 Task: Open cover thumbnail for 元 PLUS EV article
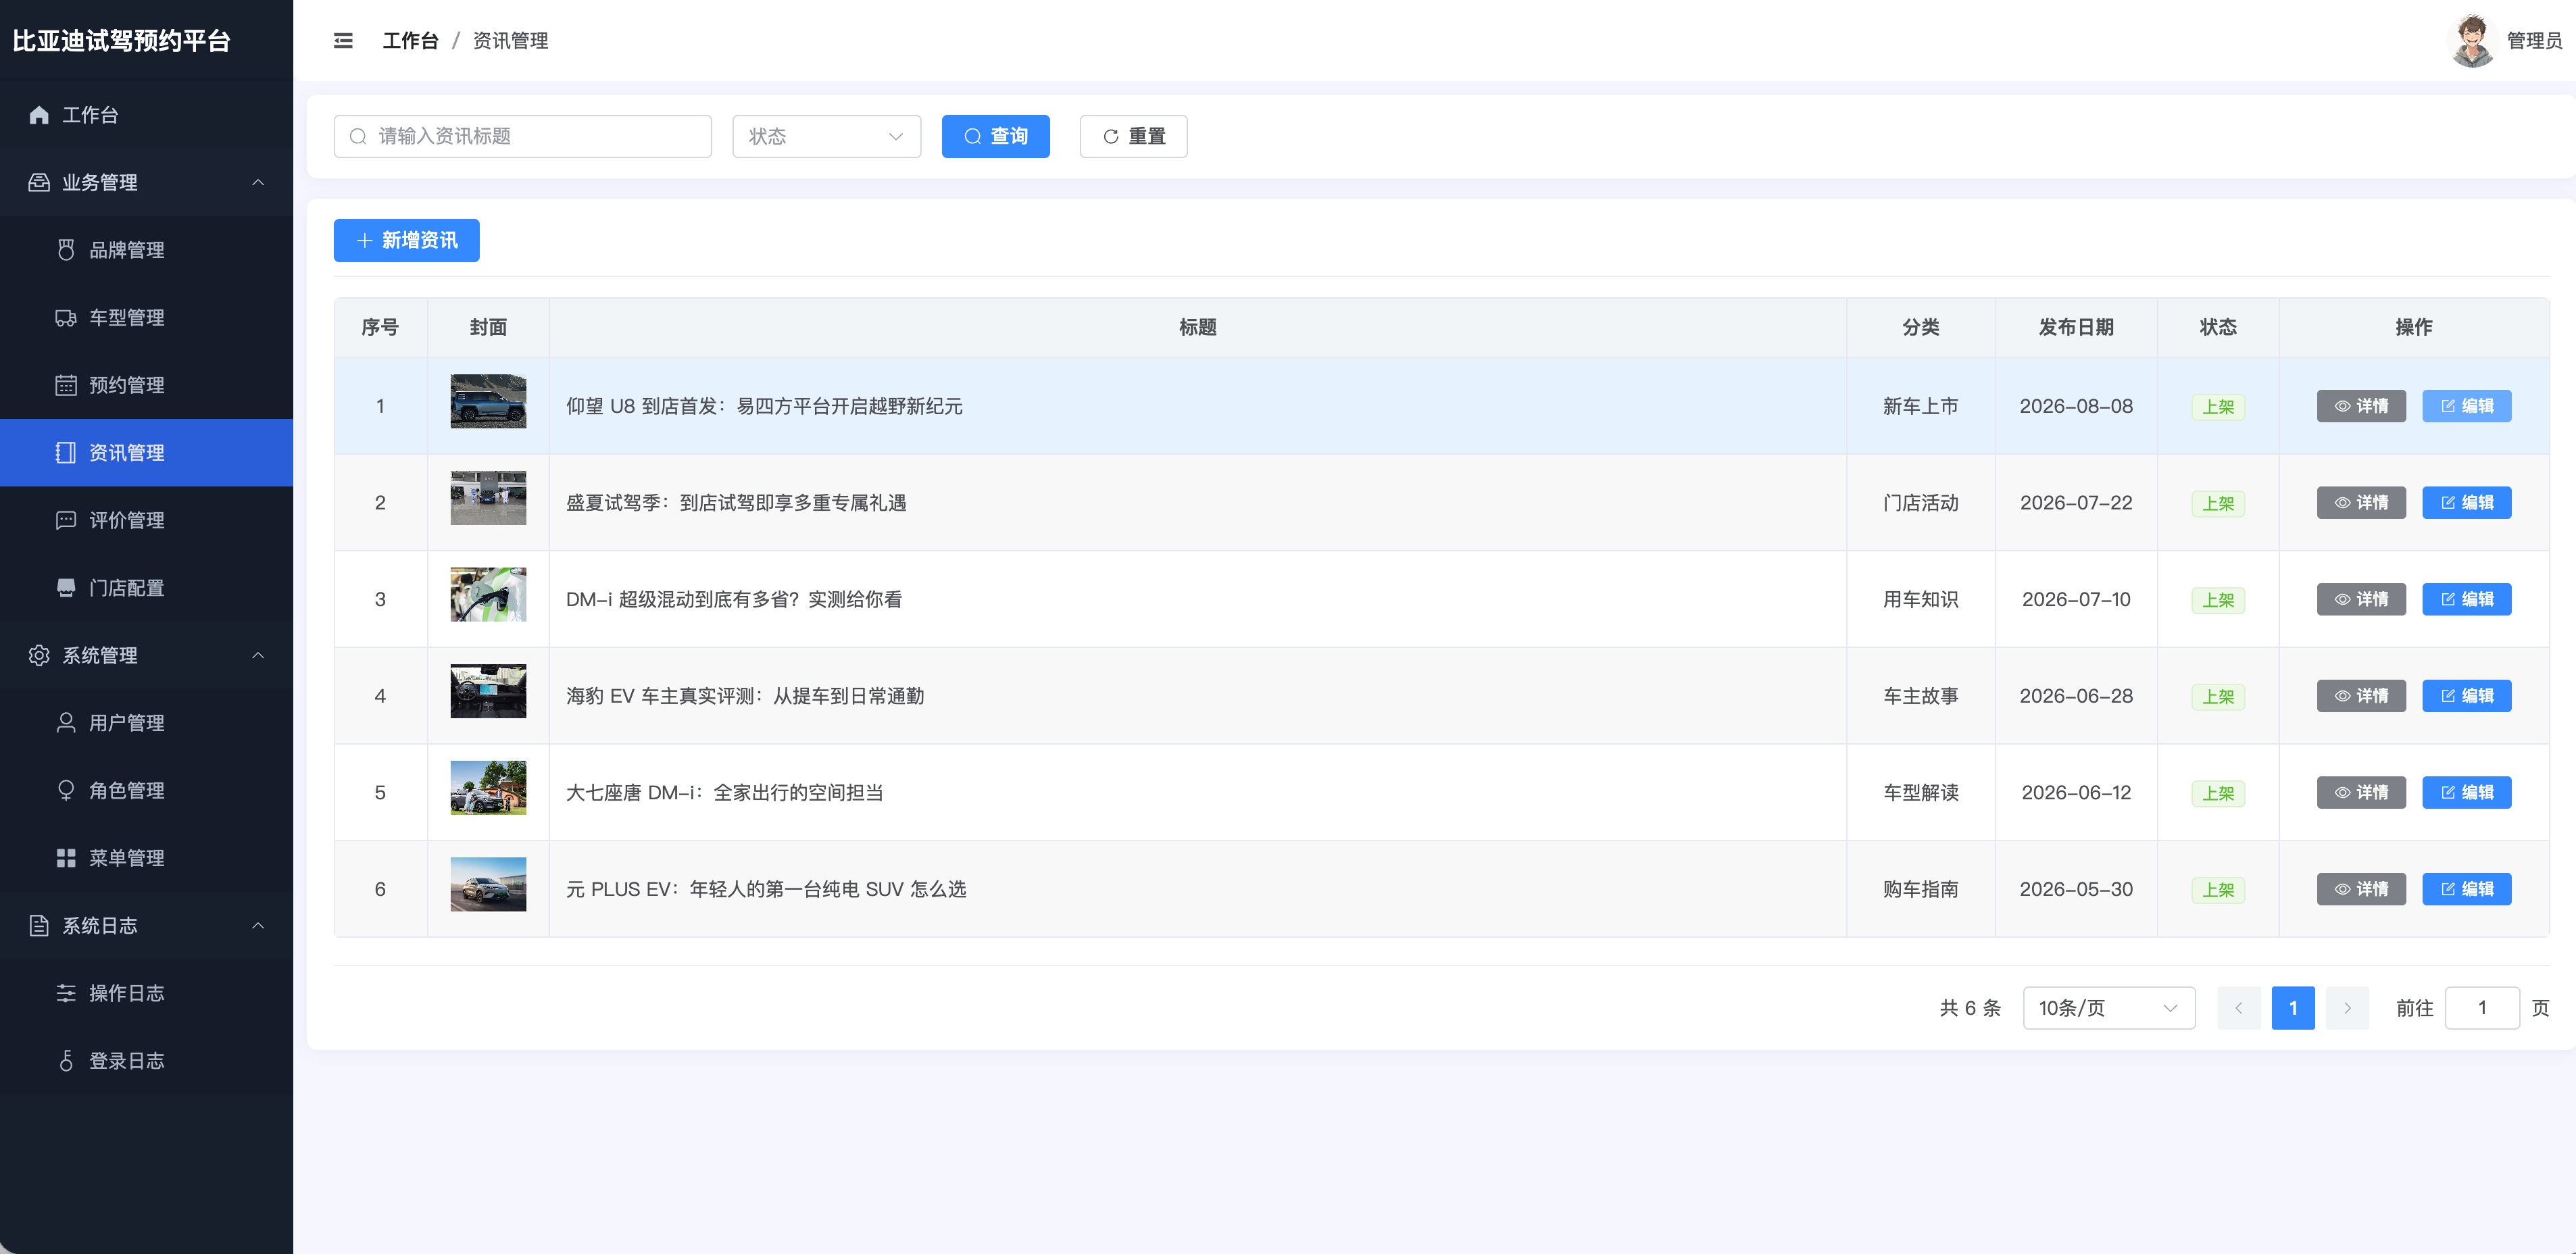tap(488, 884)
